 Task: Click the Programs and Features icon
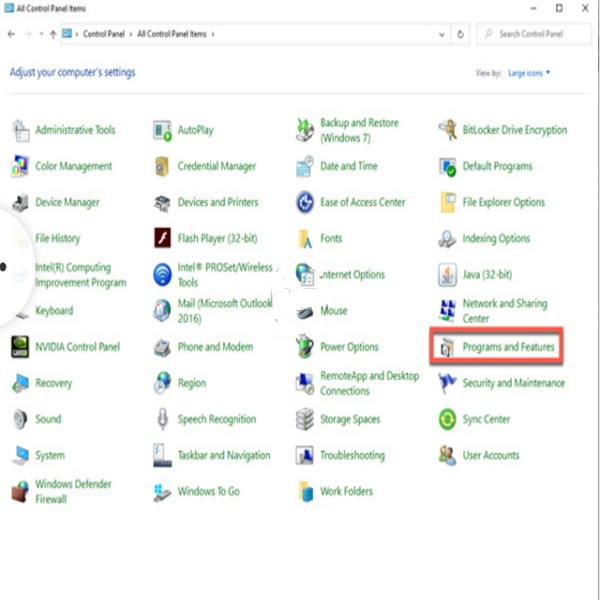point(447,347)
